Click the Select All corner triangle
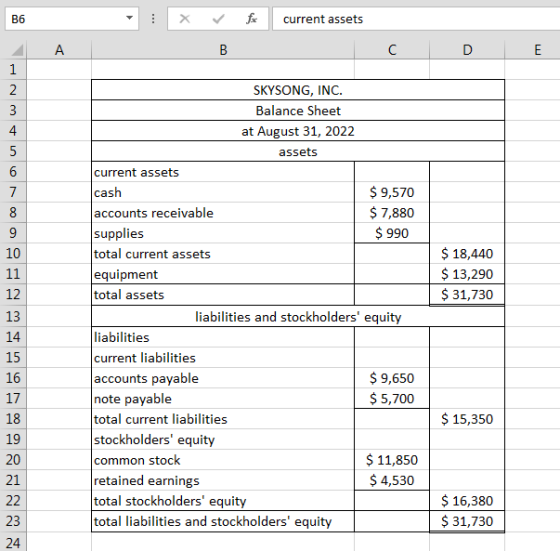The image size is (560, 551). point(17,50)
